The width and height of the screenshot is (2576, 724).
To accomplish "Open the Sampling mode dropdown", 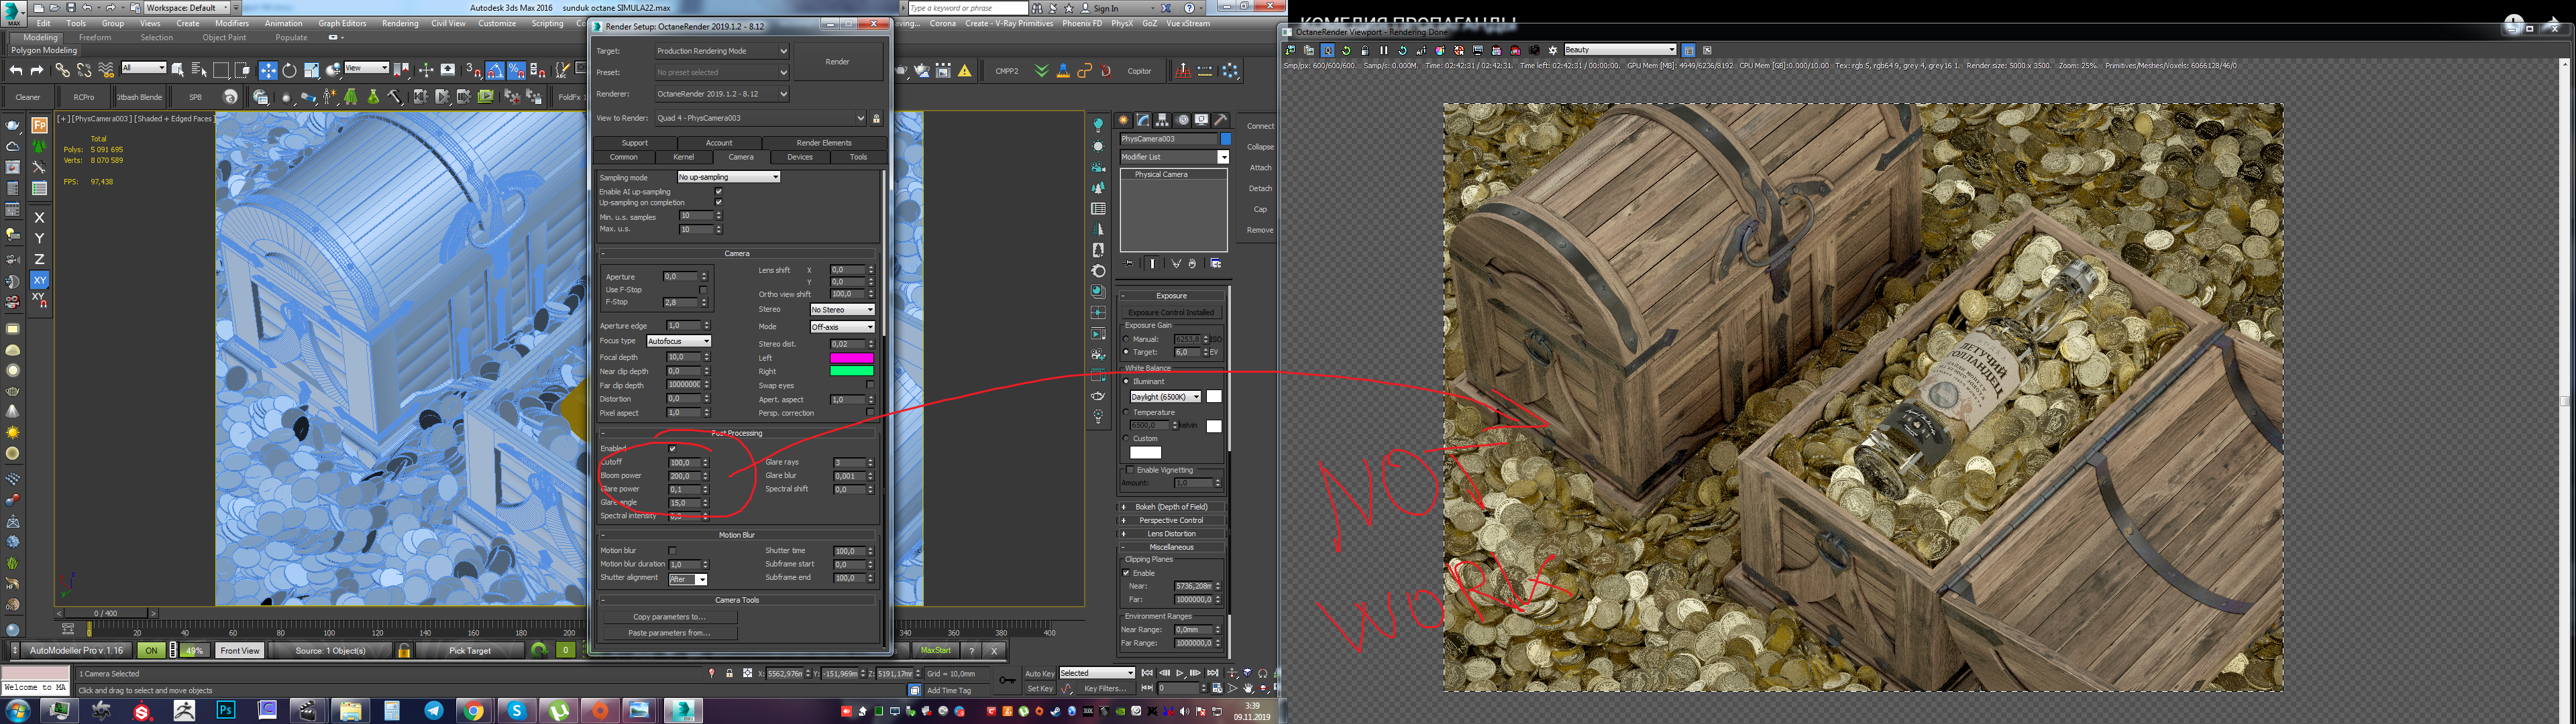I will (728, 177).
